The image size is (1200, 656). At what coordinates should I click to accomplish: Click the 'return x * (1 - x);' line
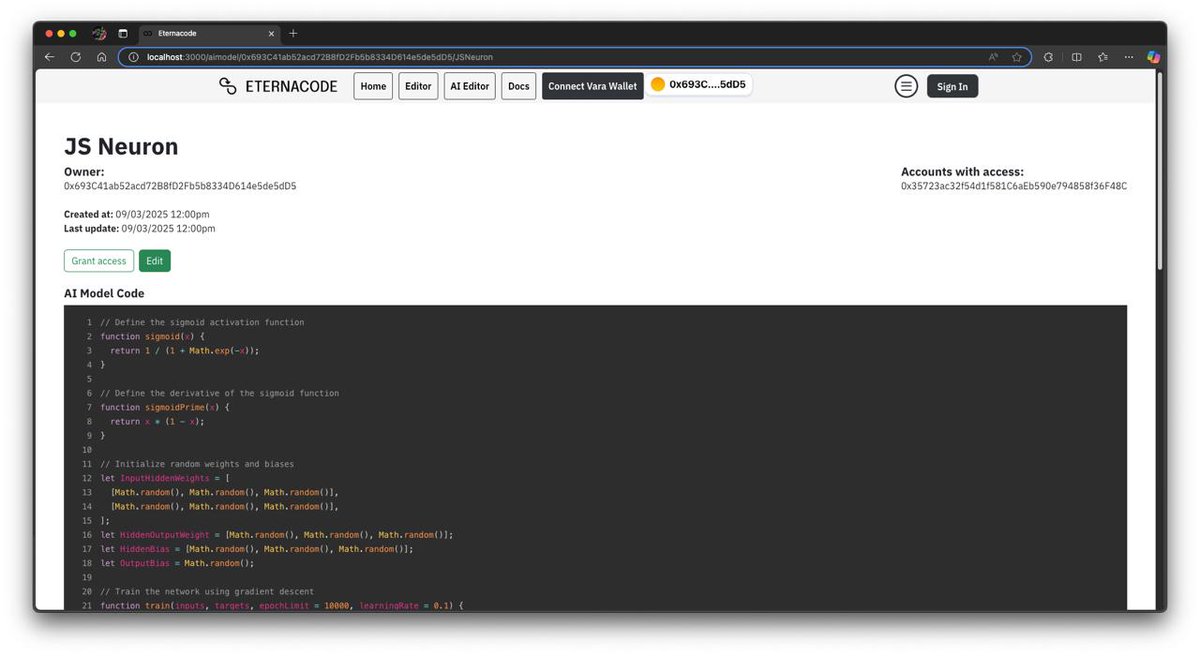(157, 421)
